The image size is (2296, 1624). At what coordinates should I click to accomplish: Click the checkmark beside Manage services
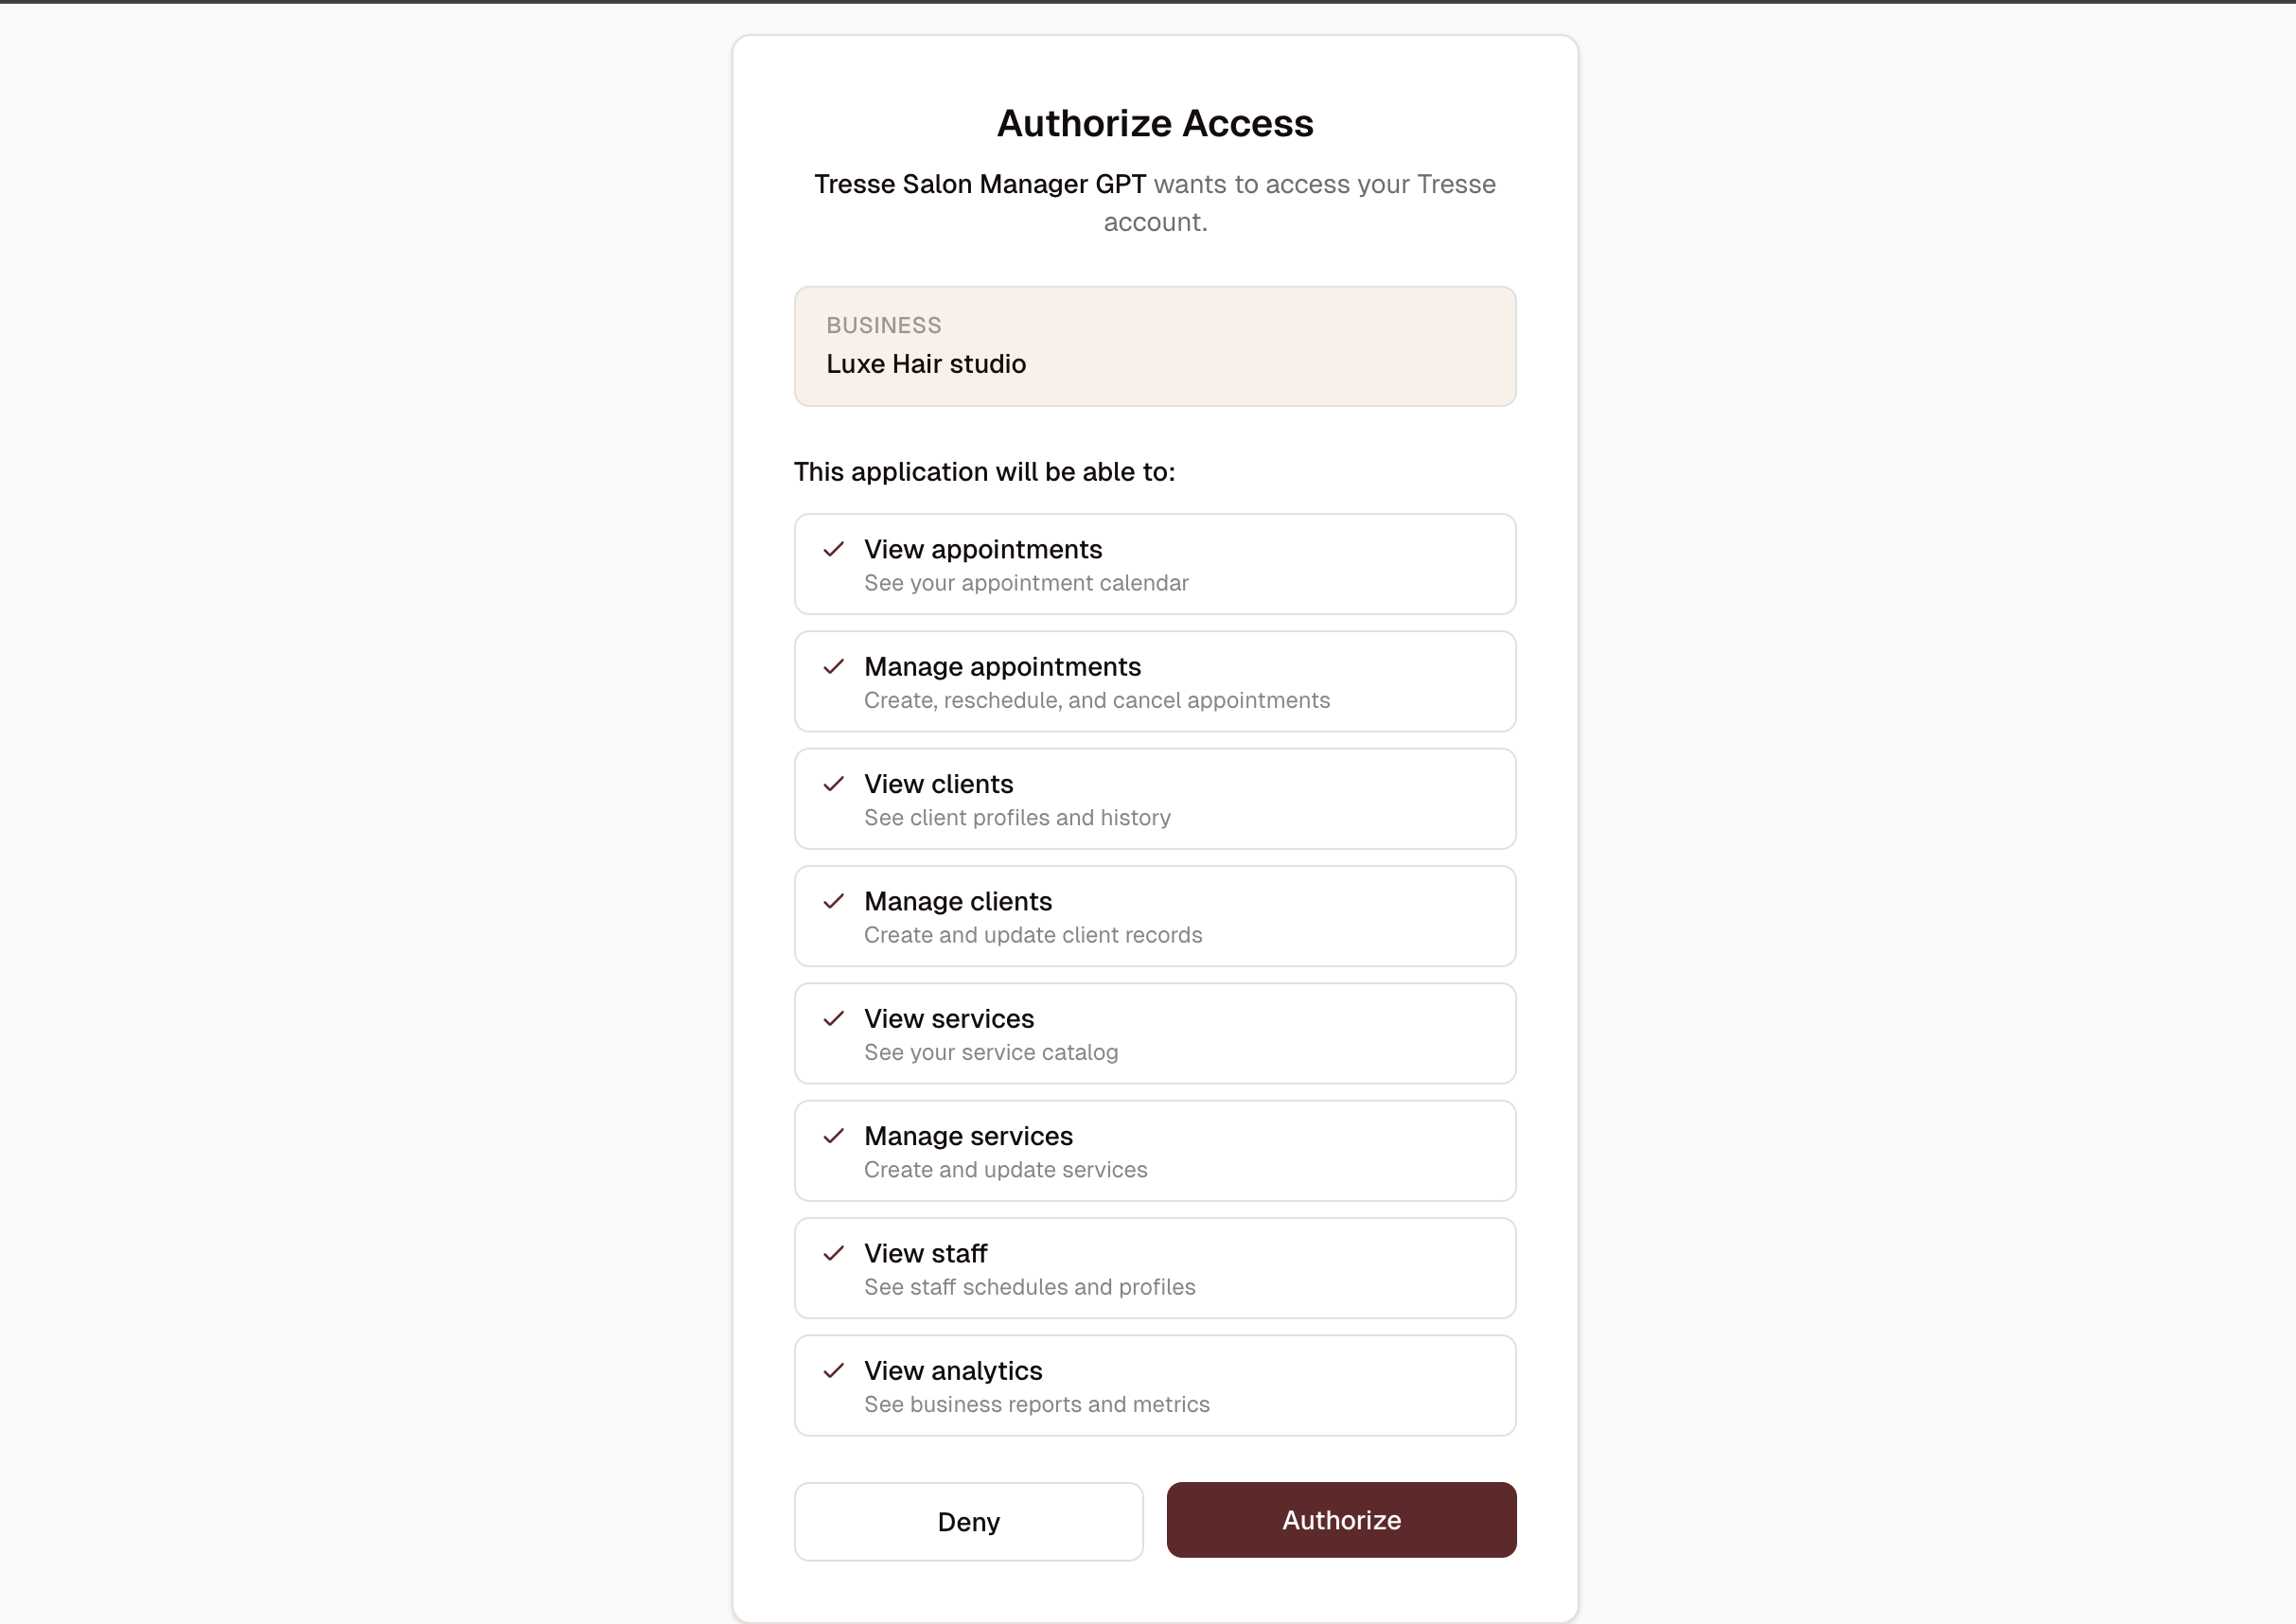coord(834,1136)
